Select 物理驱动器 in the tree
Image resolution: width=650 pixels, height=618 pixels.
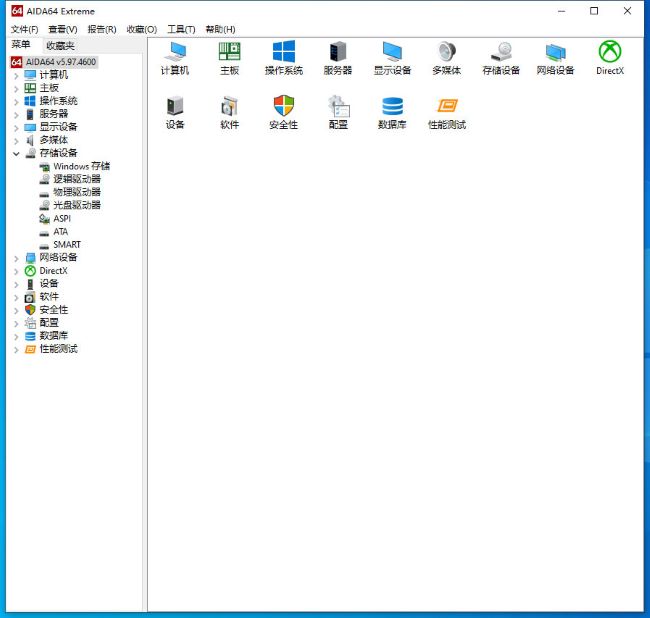pyautogui.click(x=76, y=192)
